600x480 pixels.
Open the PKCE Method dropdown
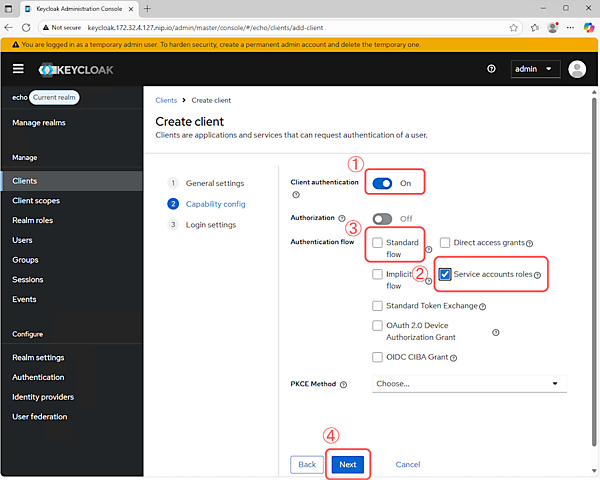468,383
